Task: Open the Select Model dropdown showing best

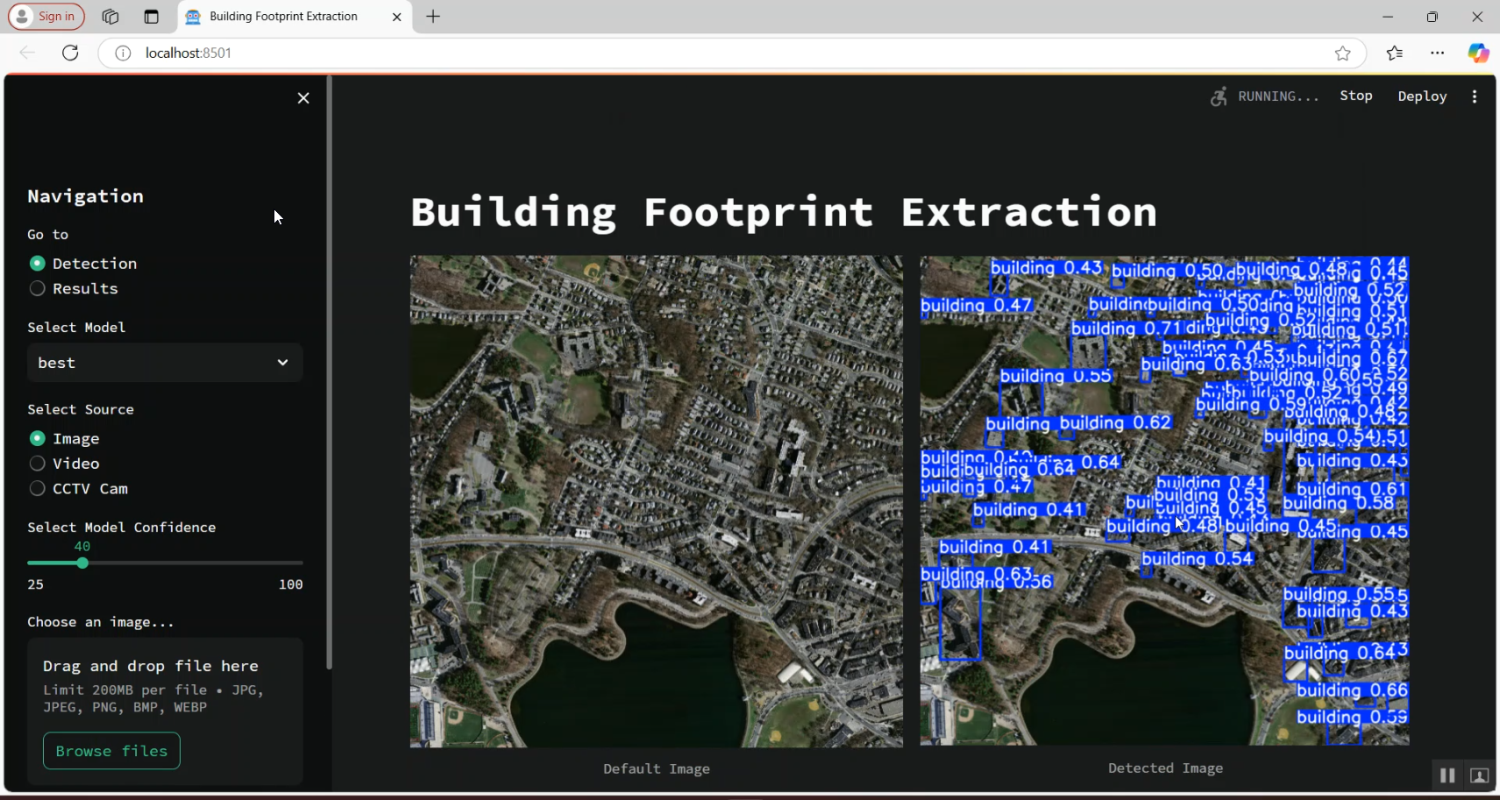Action: click(x=164, y=362)
